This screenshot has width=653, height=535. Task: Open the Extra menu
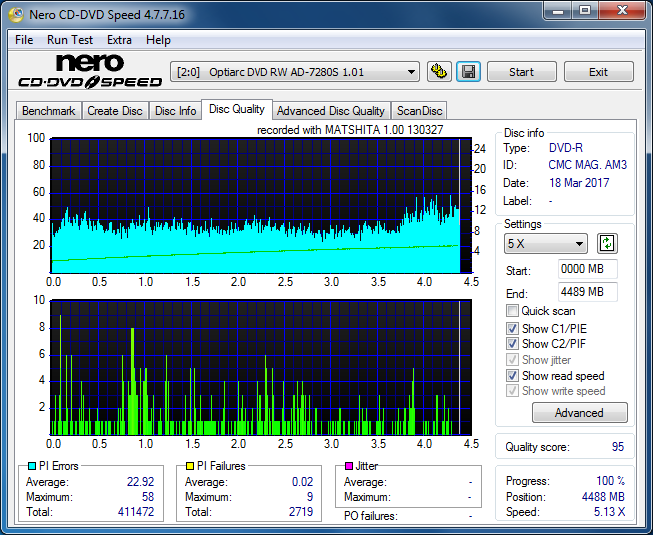[x=119, y=40]
